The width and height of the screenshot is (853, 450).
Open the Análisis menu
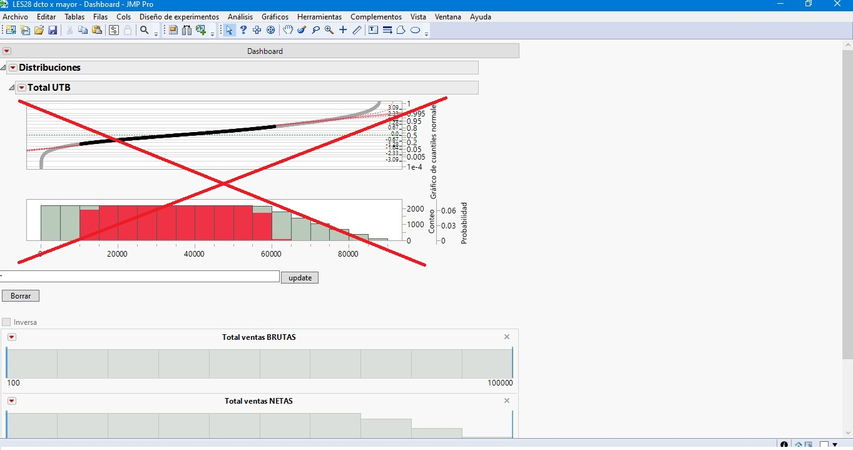[x=239, y=17]
